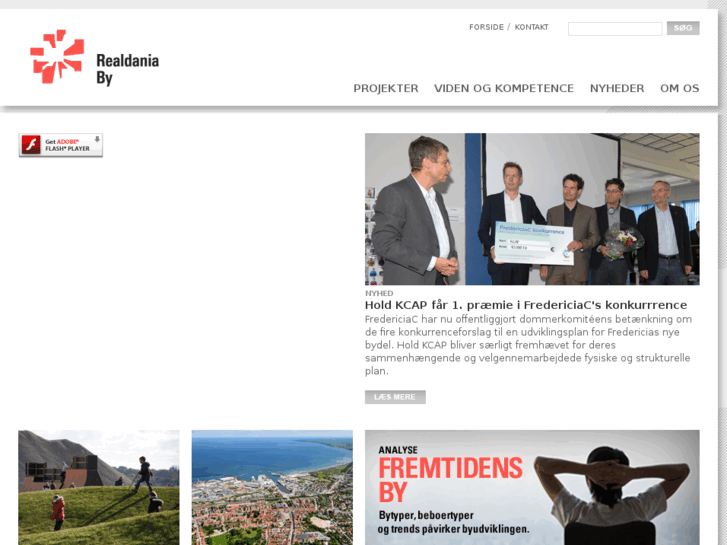Viewport: 727px width, 545px height.
Task: Click the FredericiaC prize ceremony photo
Action: click(x=532, y=209)
